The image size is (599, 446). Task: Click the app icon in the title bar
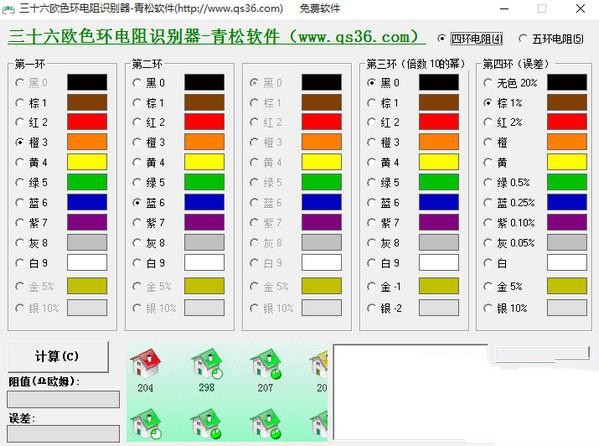(x=8, y=9)
